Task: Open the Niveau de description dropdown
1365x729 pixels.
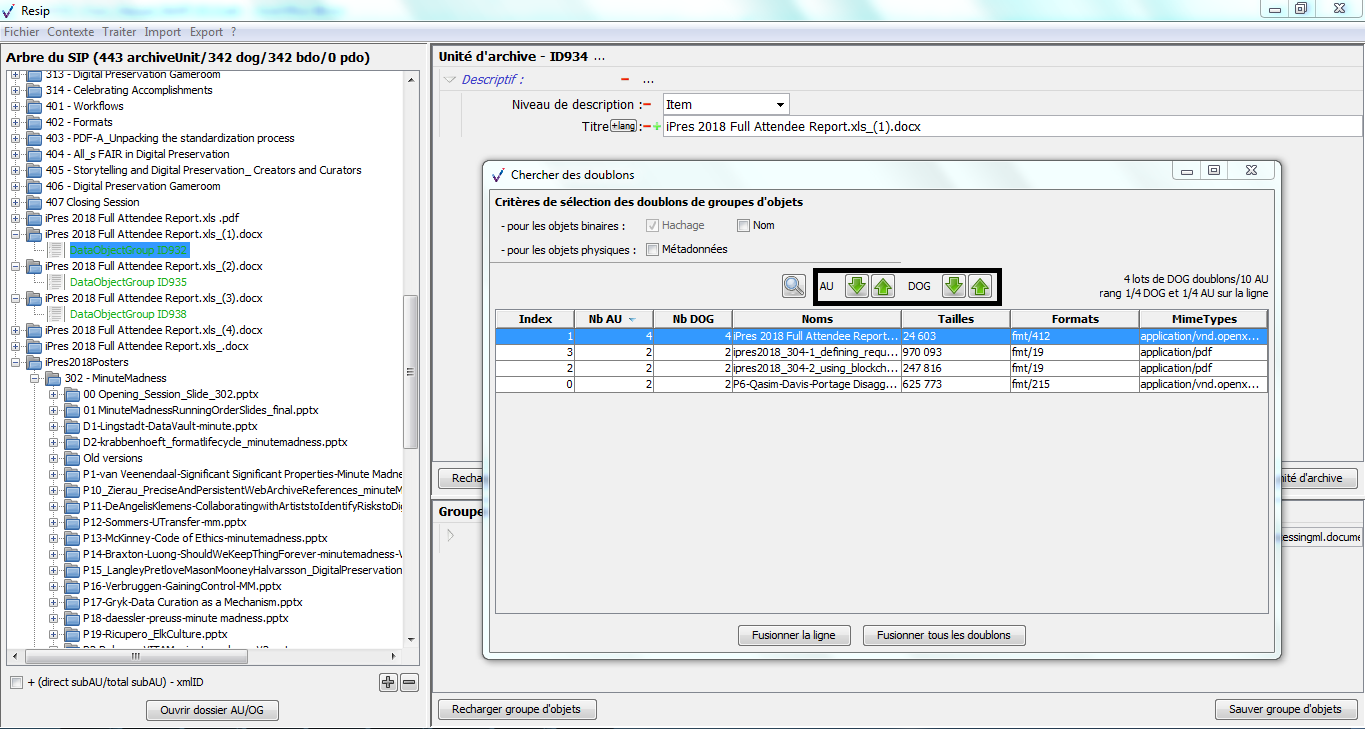Action: pyautogui.click(x=779, y=104)
